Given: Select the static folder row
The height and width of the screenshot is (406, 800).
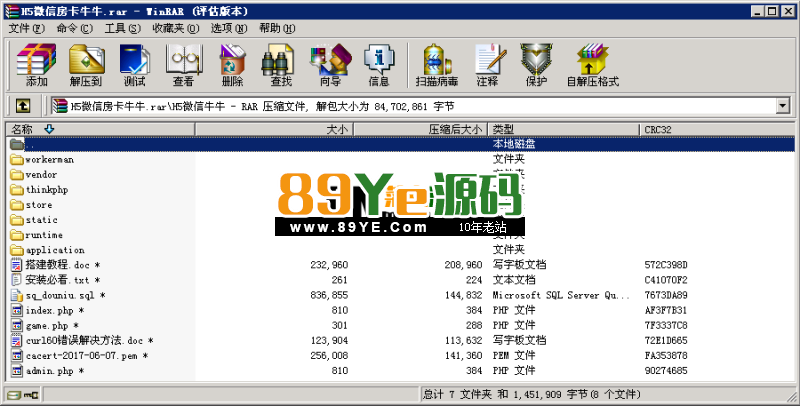Looking at the screenshot, I should [401, 220].
